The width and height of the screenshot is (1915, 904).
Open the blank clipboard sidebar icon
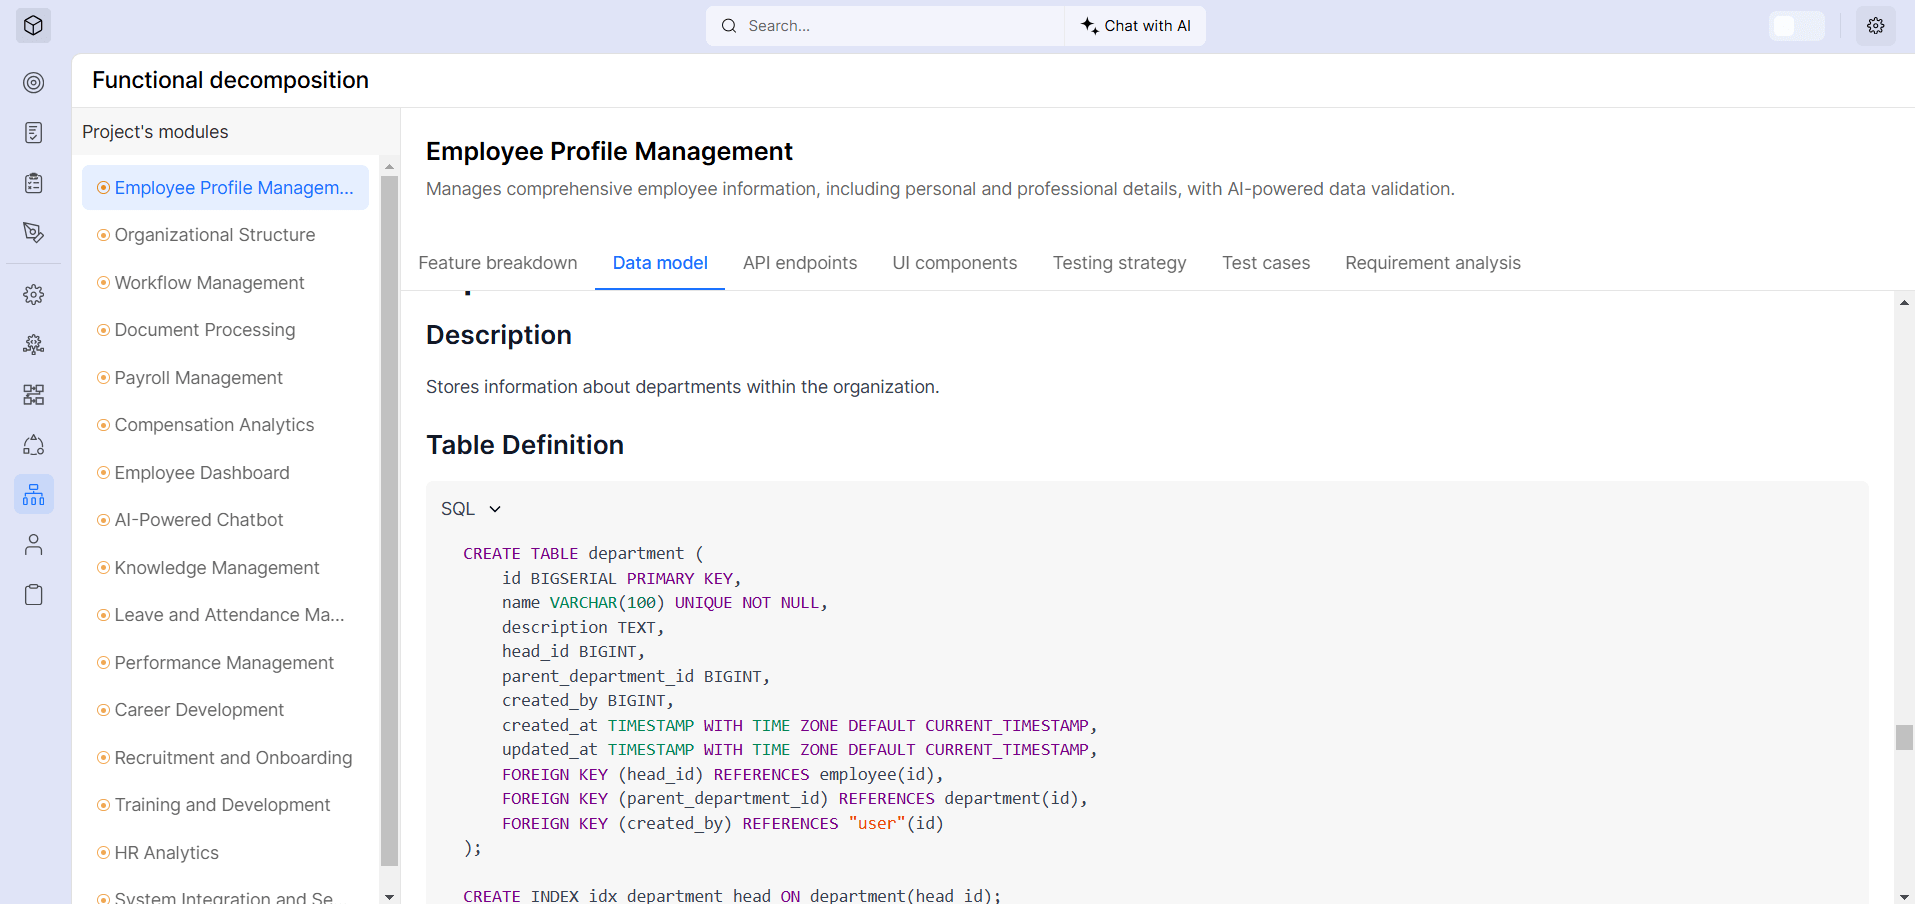[x=34, y=595]
